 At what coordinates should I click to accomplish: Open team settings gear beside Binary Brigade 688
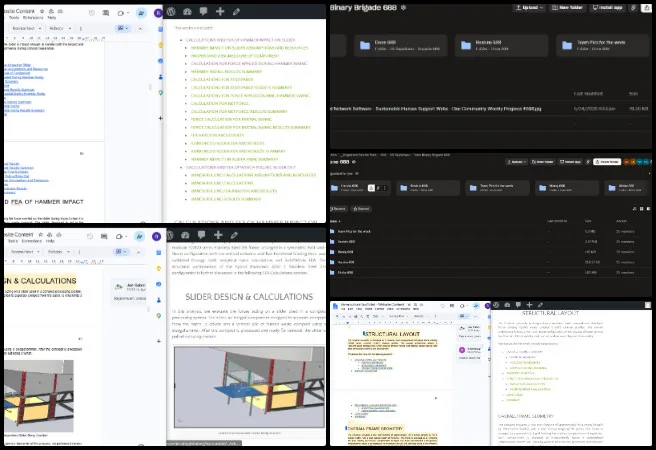(x=403, y=8)
